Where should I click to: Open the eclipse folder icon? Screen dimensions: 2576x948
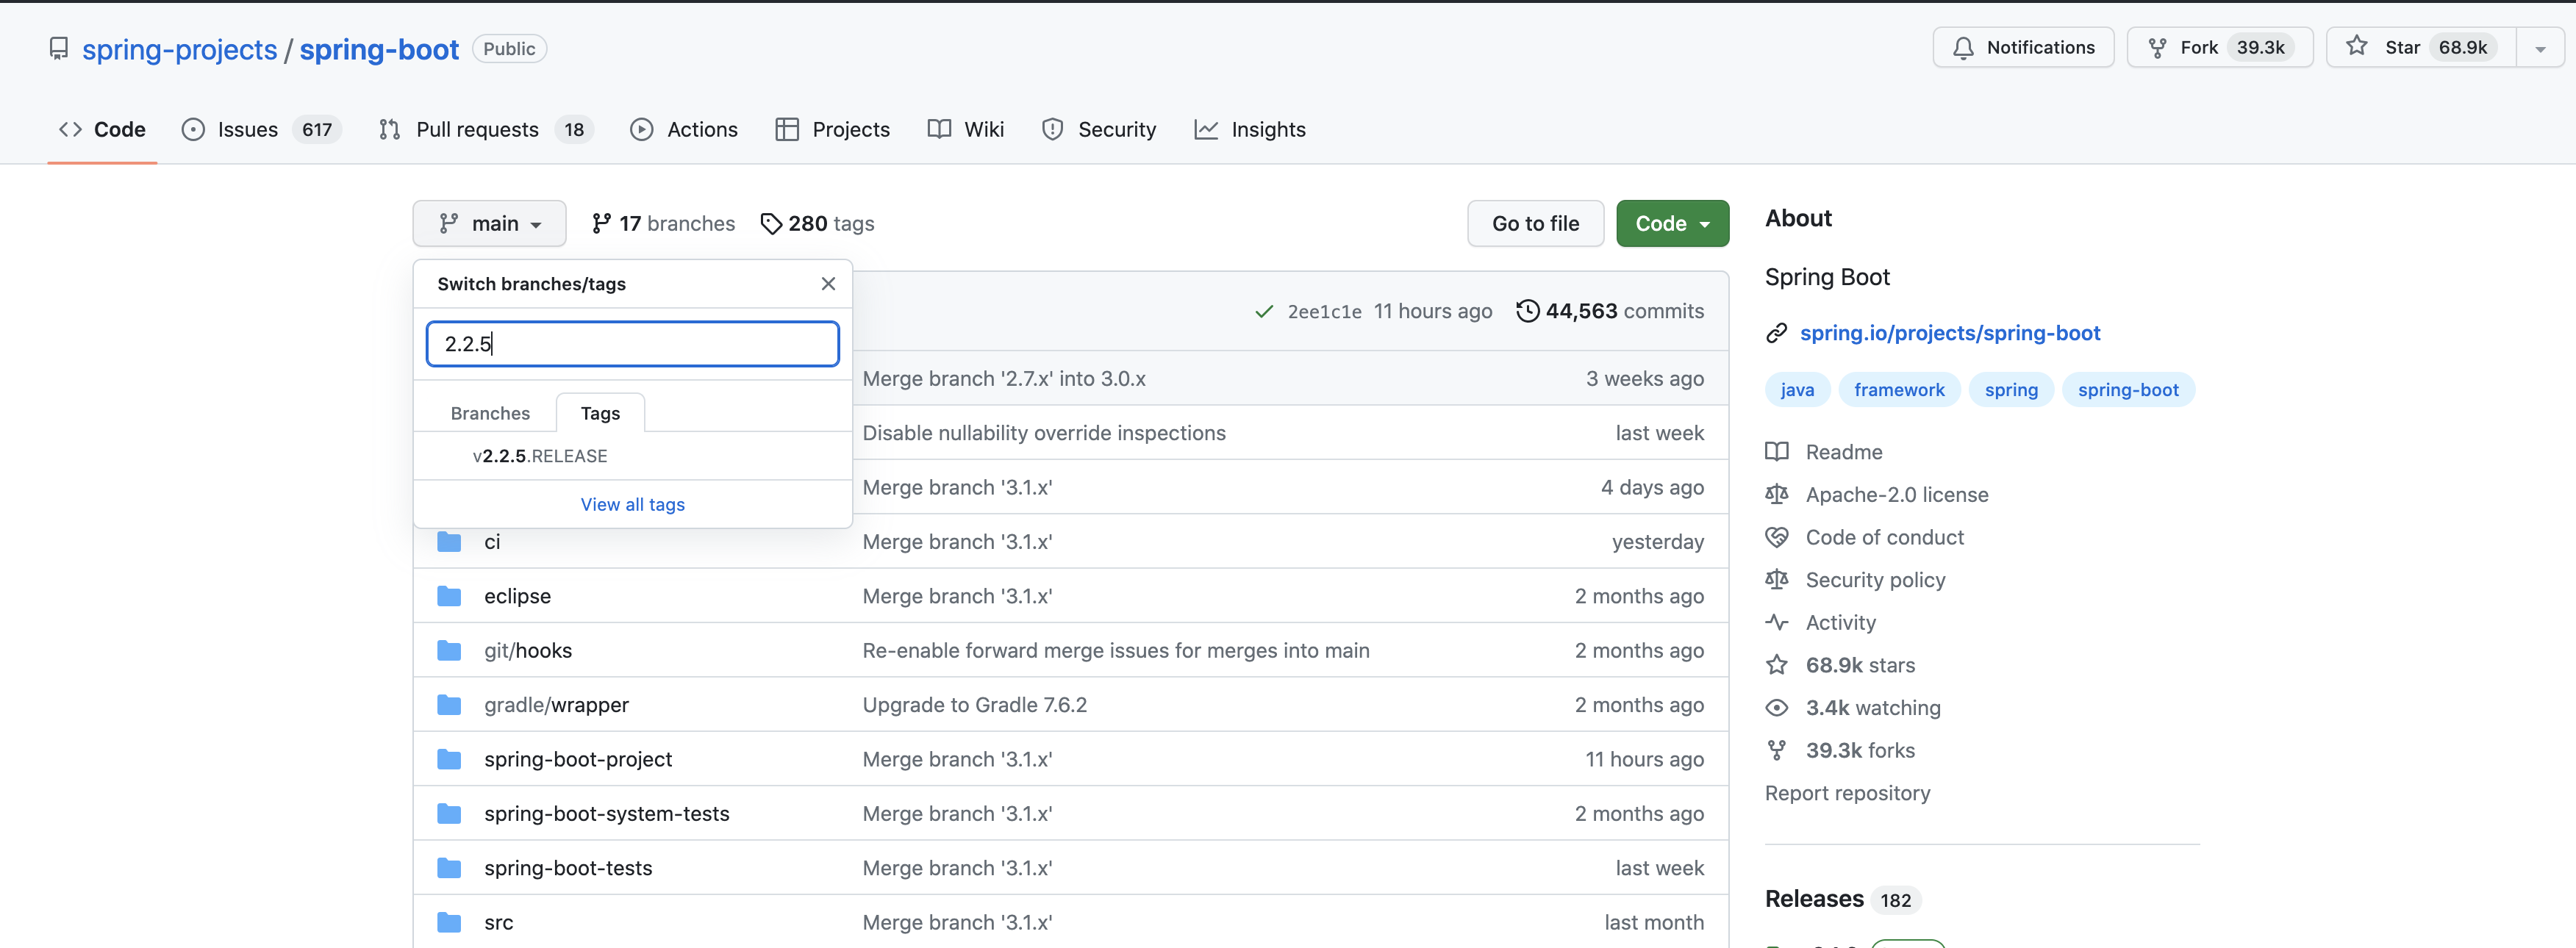click(449, 596)
